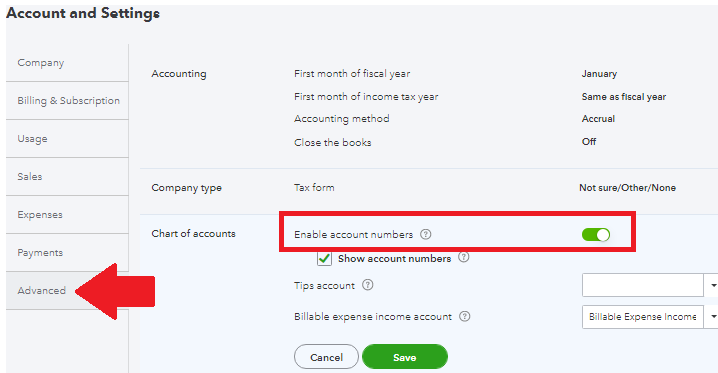Screen dimensions: 718x373
Task: Expand the Billable Expense Income dropdown arrow
Action: (712, 317)
